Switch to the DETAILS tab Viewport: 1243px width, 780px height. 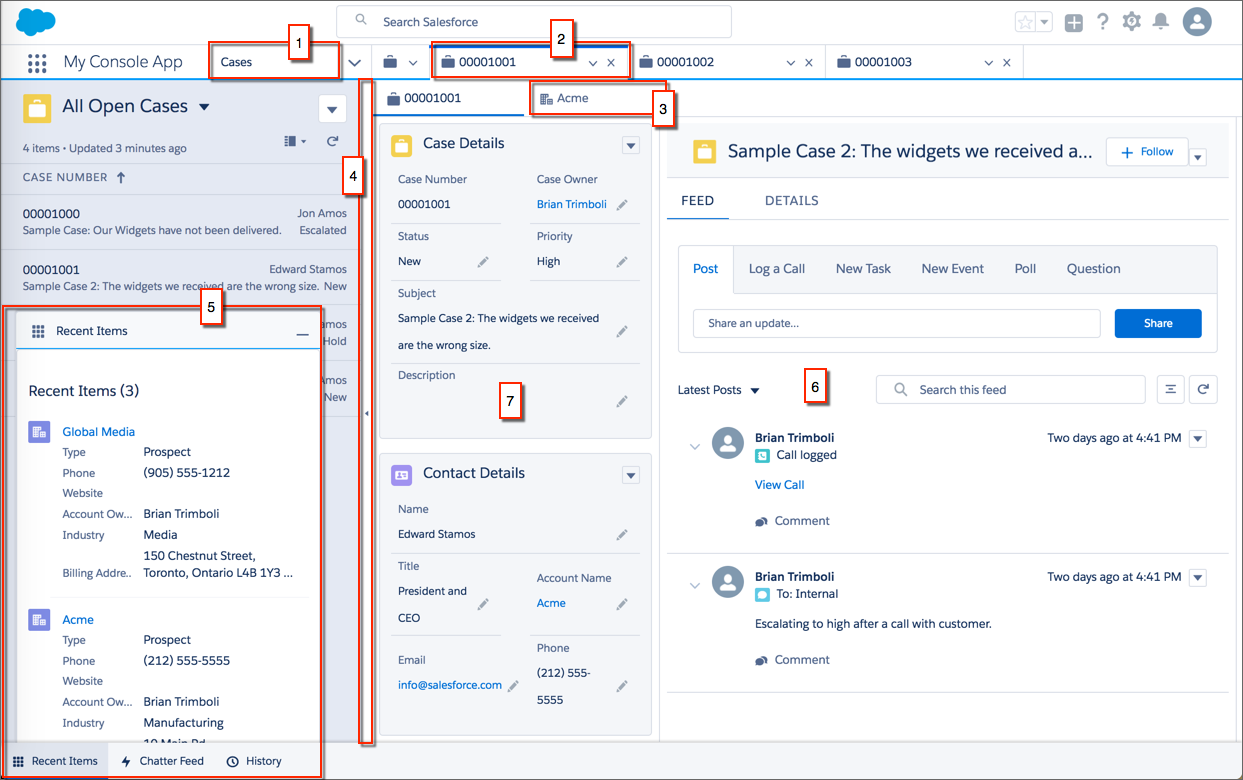tap(791, 201)
